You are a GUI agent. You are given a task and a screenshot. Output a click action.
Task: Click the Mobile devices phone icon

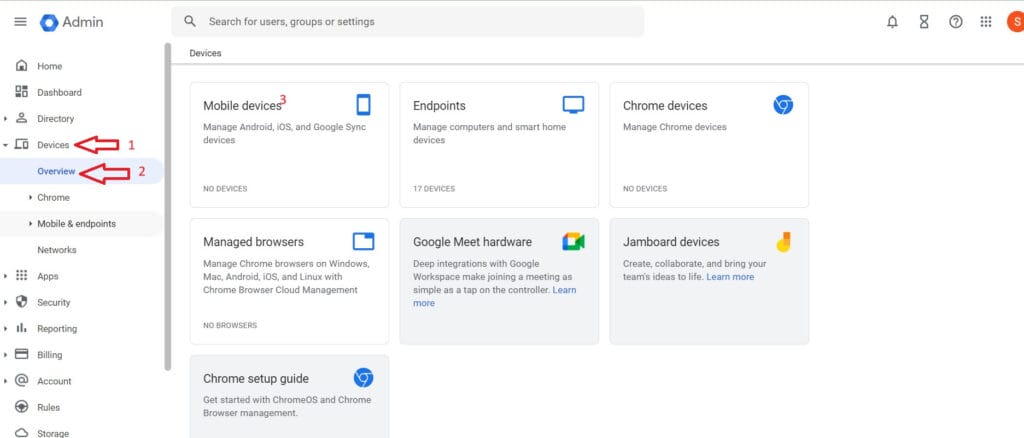point(364,104)
